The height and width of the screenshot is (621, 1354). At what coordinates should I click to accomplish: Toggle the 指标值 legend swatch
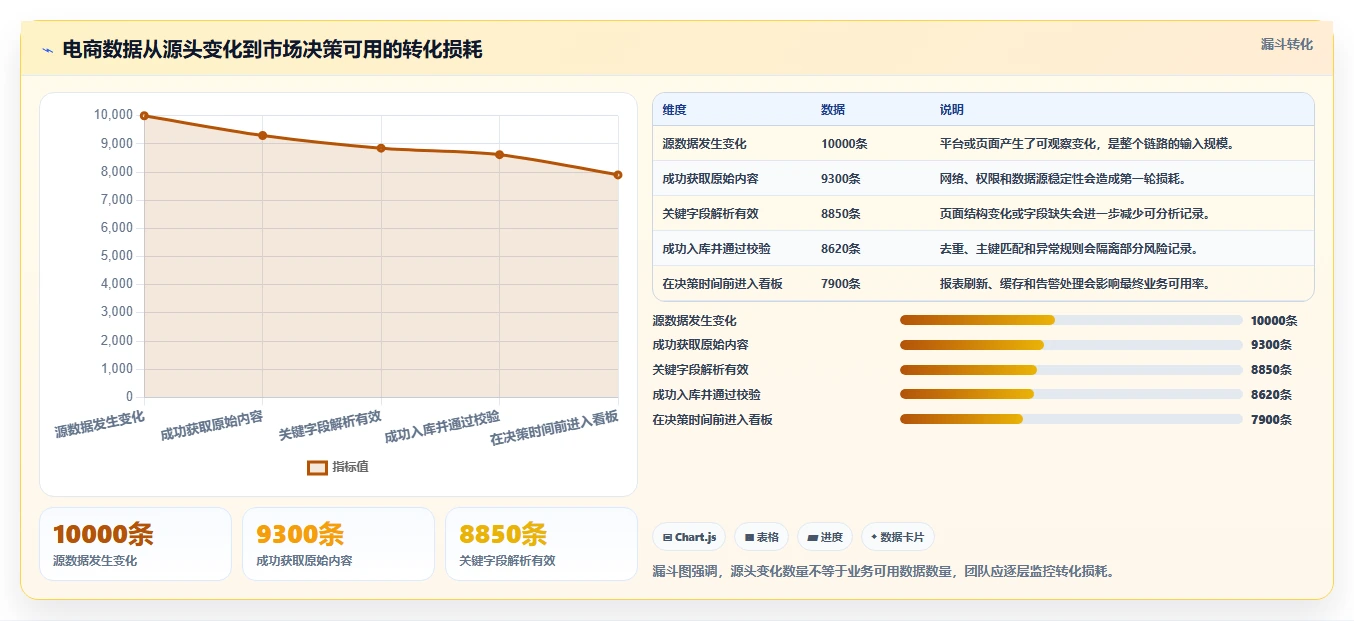point(317,467)
